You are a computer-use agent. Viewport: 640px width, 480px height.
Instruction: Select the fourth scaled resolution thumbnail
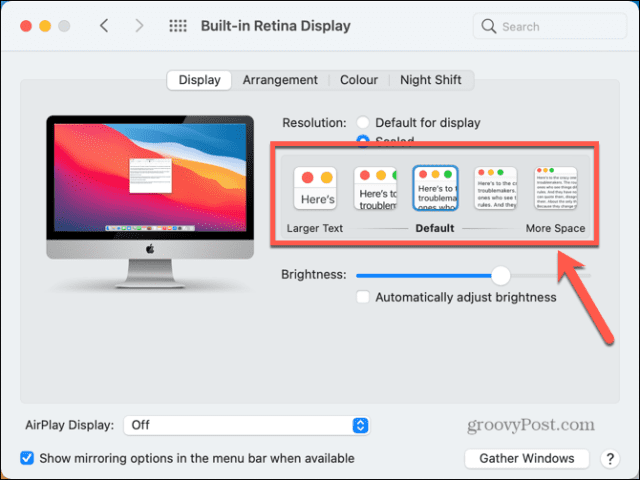point(495,189)
